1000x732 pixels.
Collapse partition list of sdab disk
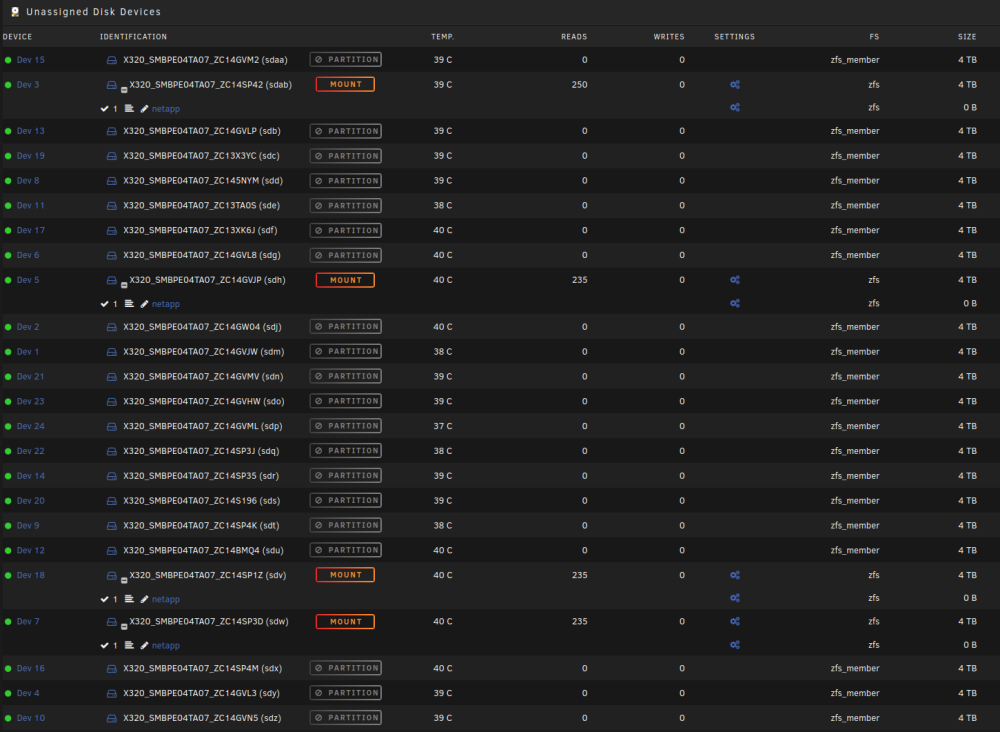tap(124, 90)
